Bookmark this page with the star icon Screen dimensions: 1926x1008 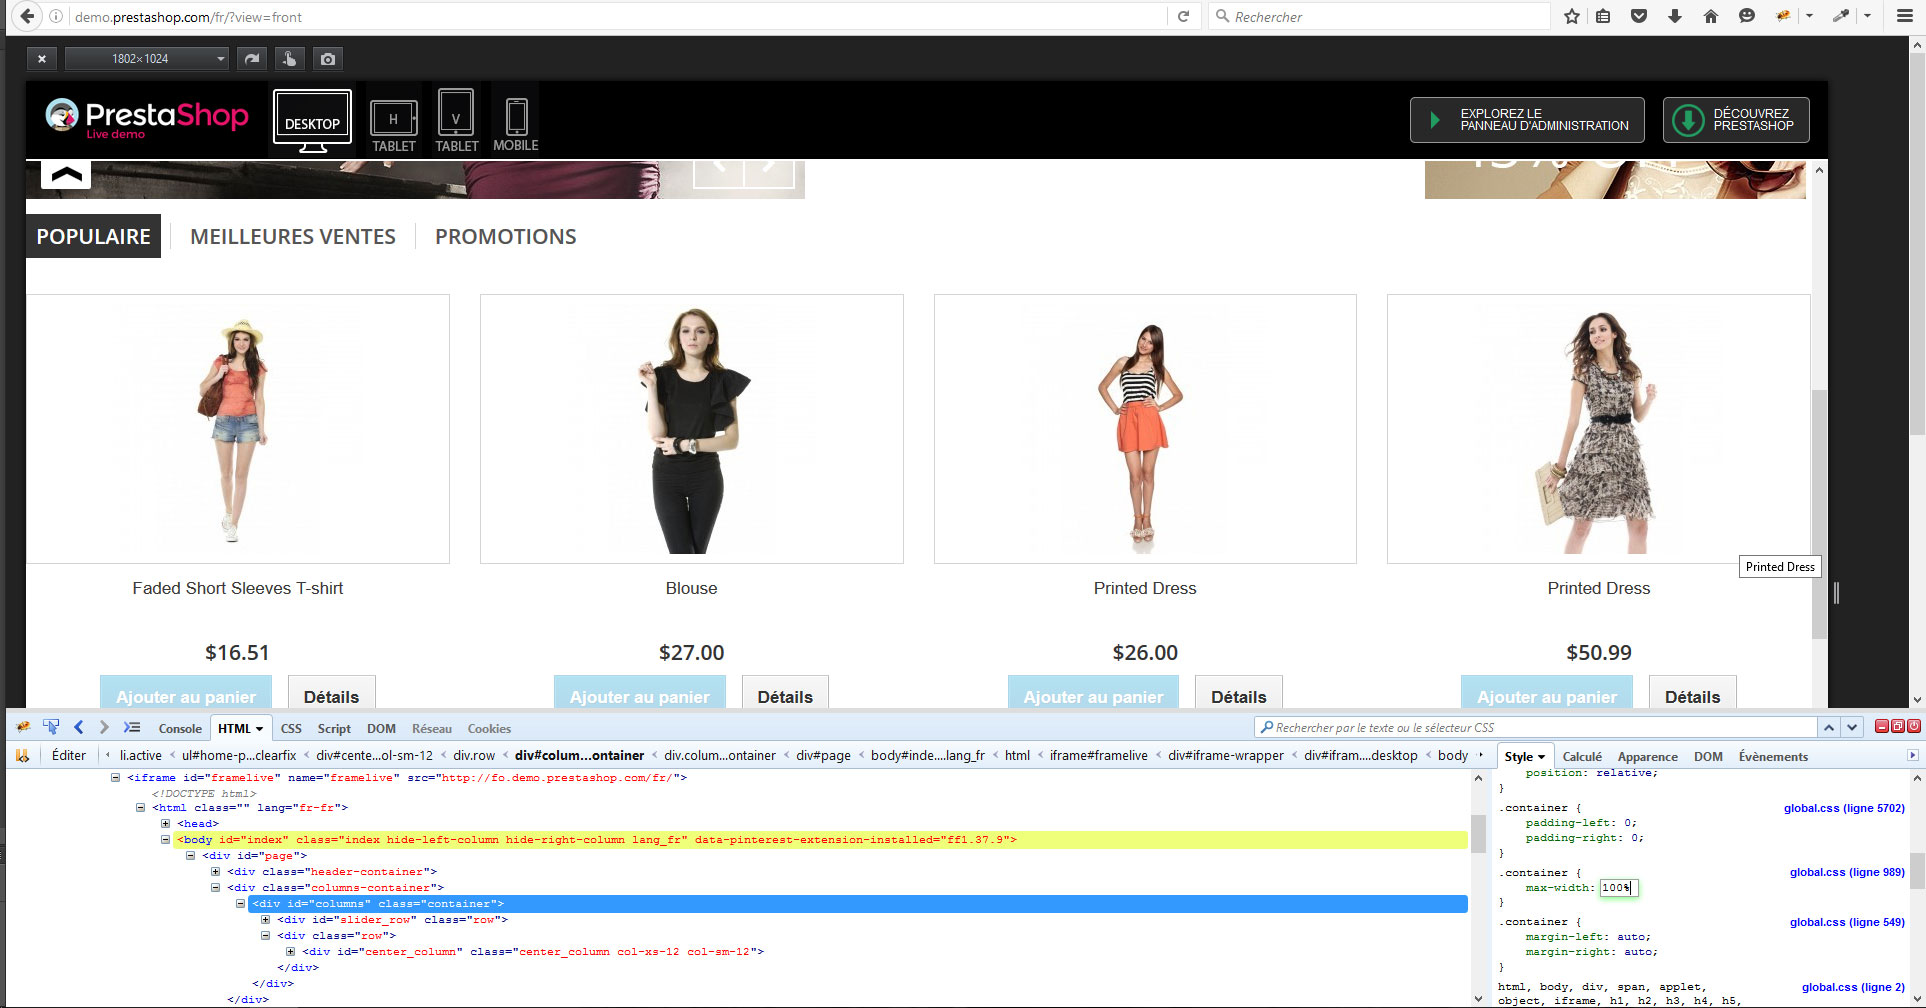coord(1572,16)
